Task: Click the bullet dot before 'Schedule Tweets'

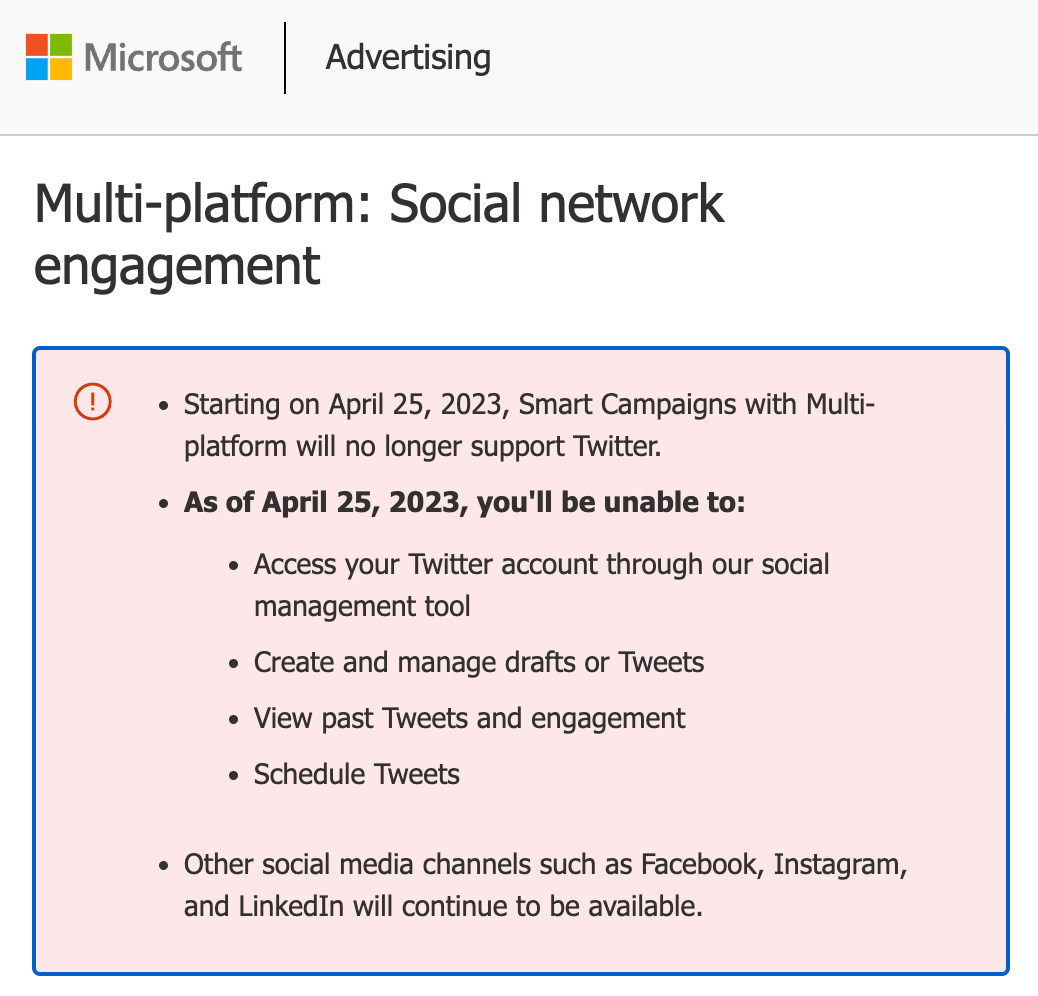Action: point(233,776)
